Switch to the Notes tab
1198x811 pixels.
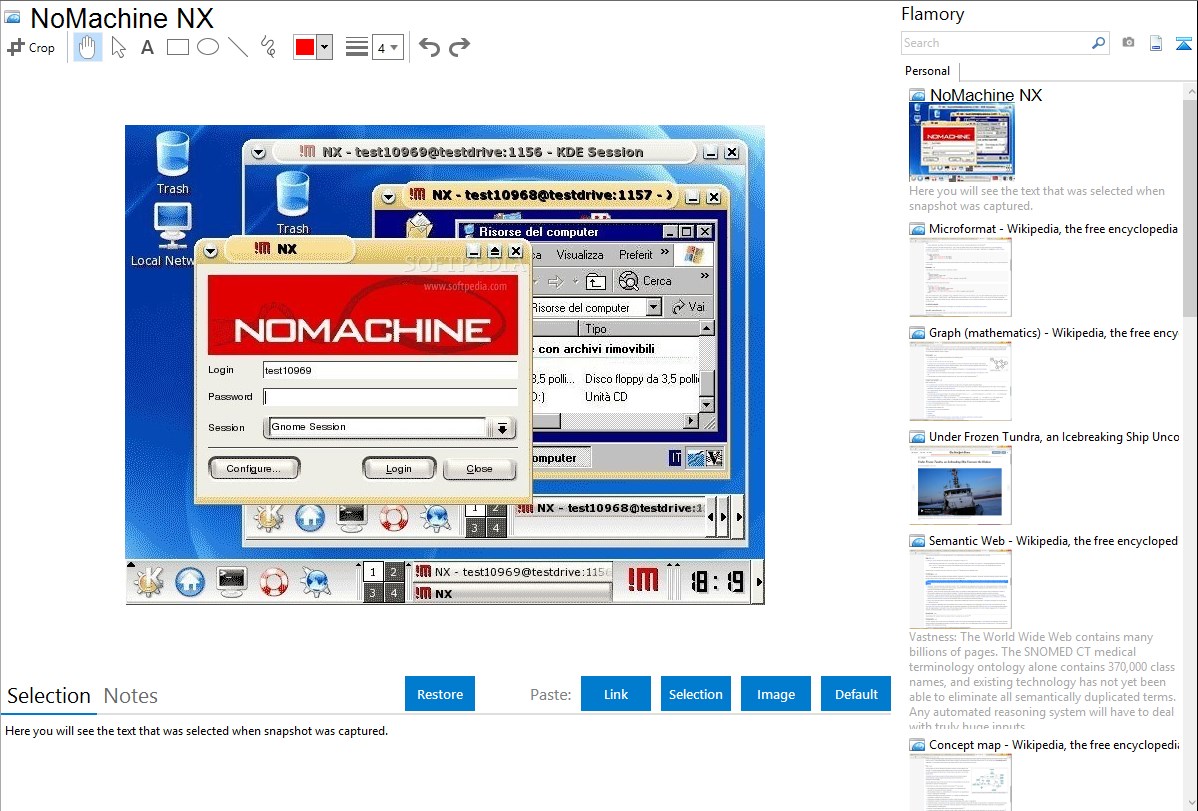click(x=131, y=696)
